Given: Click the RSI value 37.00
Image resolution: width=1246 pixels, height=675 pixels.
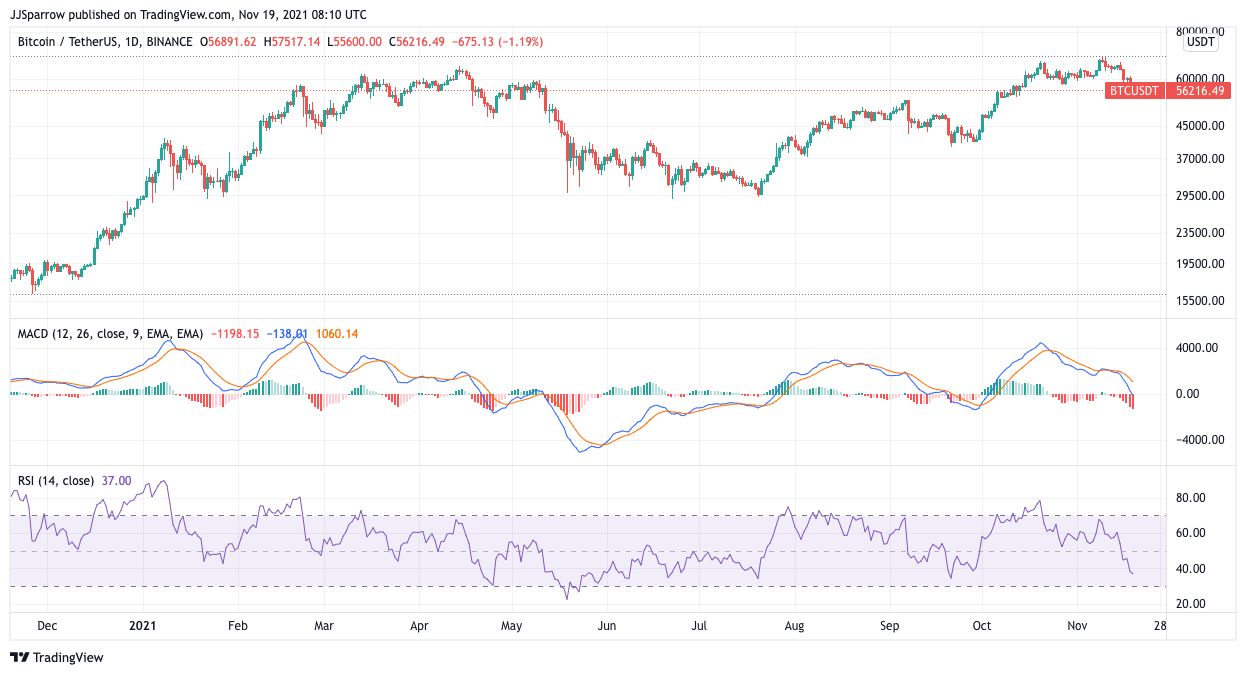Looking at the screenshot, I should tap(116, 481).
